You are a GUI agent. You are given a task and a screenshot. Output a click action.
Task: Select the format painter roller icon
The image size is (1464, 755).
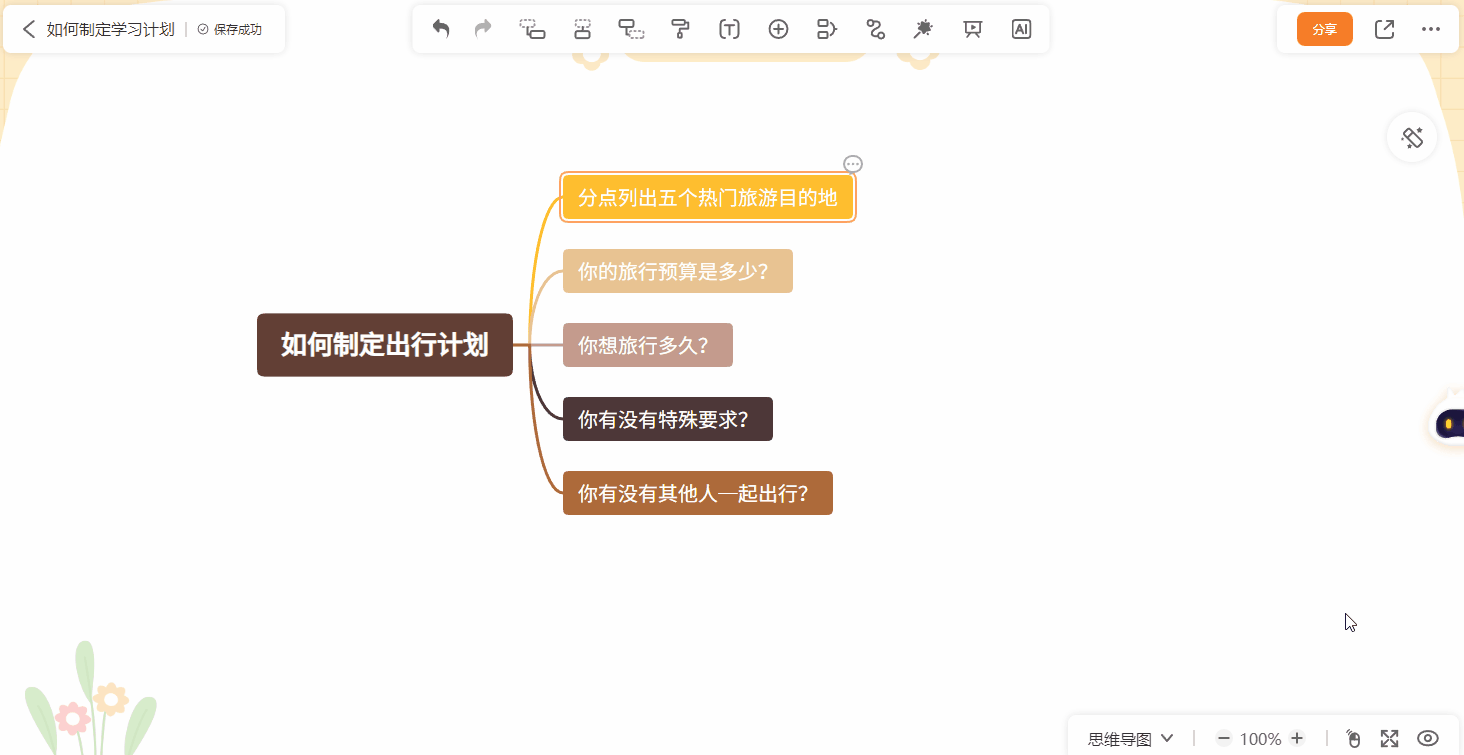tap(681, 29)
